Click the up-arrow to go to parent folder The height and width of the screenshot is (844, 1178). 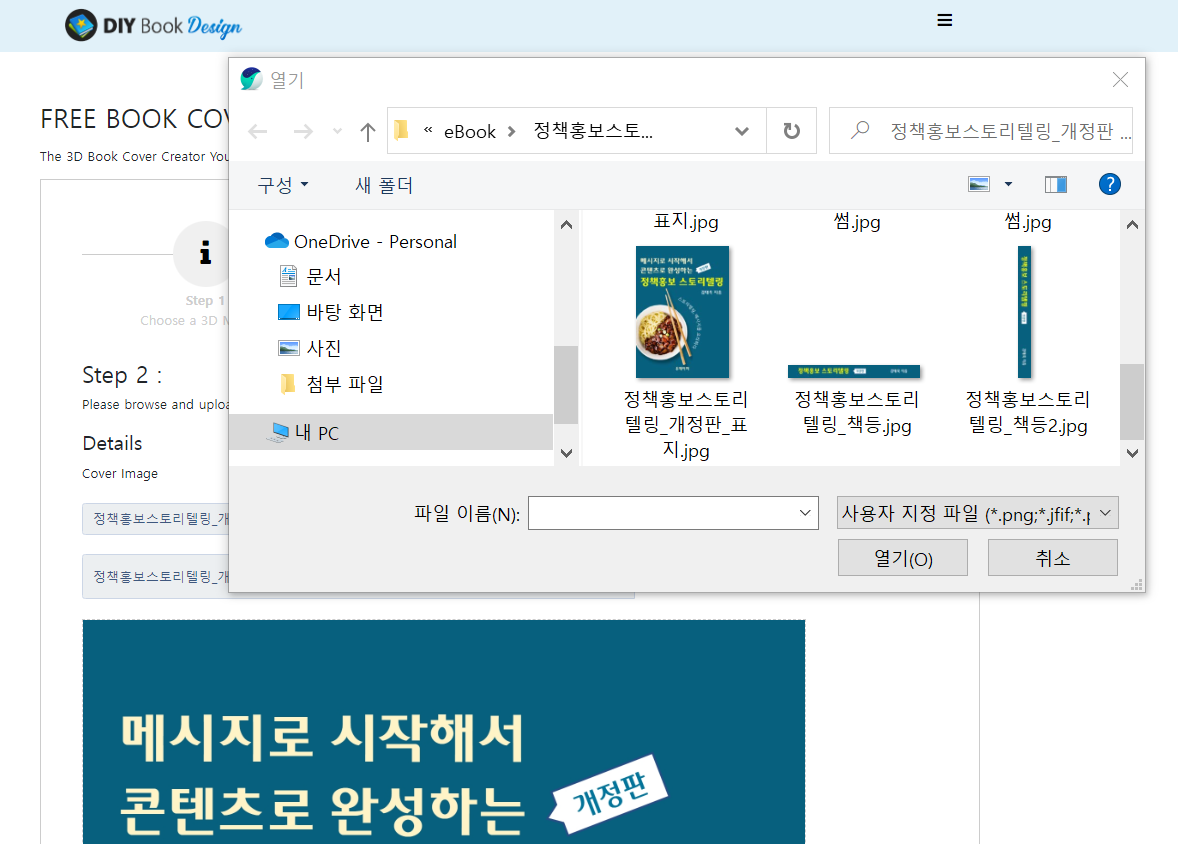pyautogui.click(x=367, y=130)
